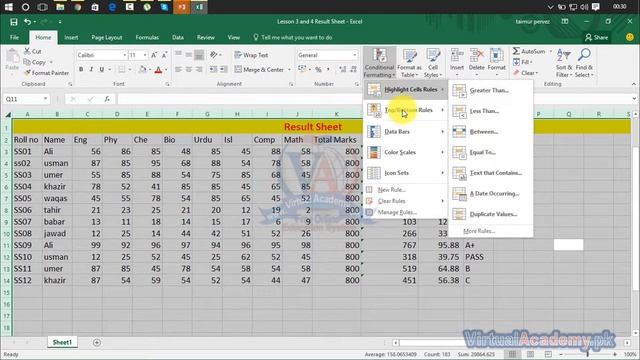Click the Fill Color bucket swatch

click(142, 69)
